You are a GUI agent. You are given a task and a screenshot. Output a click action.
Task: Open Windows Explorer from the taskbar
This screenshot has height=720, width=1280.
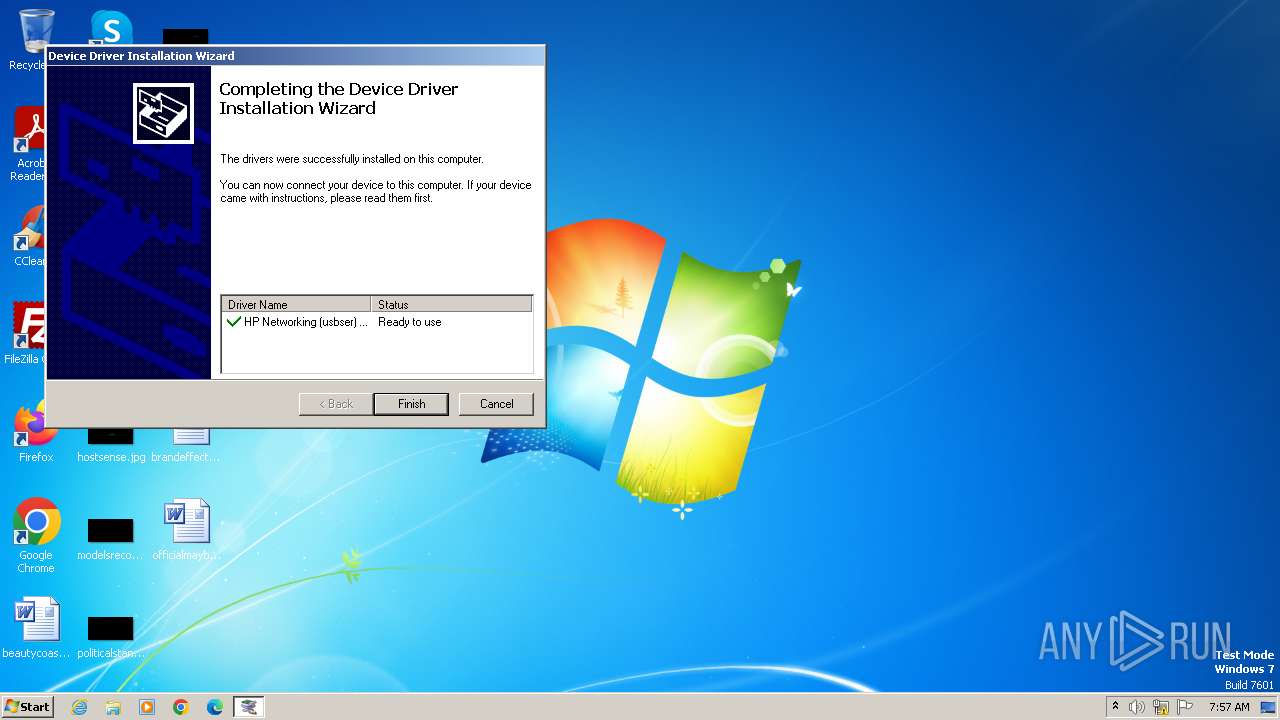(113, 707)
